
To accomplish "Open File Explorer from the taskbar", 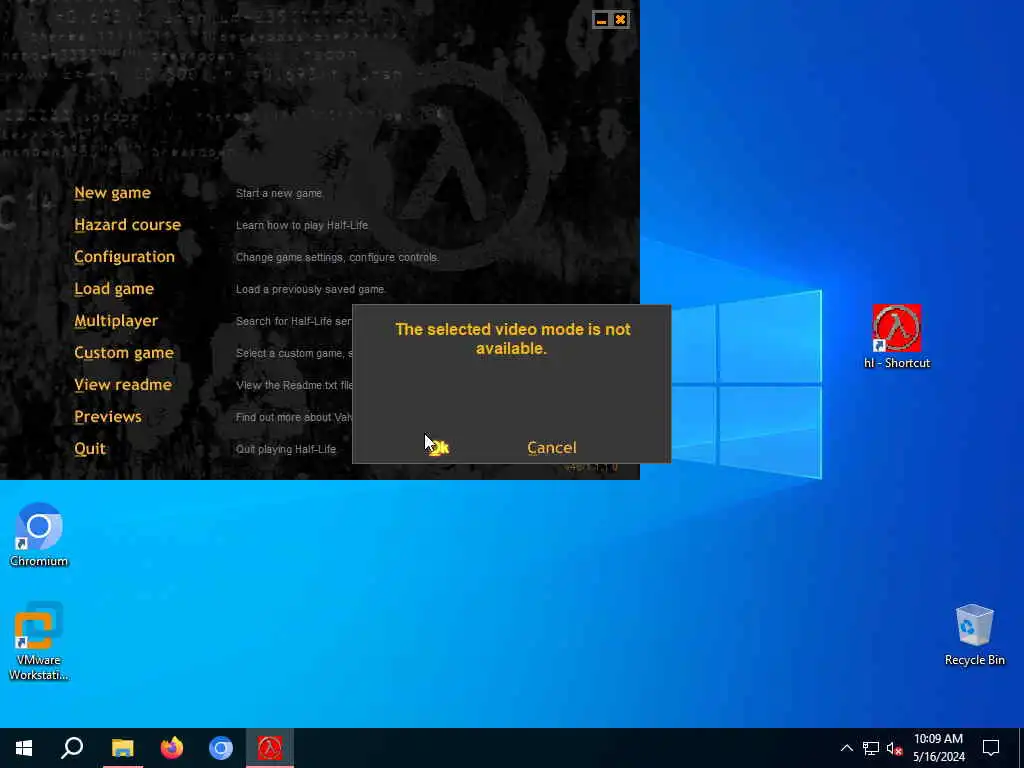I will (123, 748).
